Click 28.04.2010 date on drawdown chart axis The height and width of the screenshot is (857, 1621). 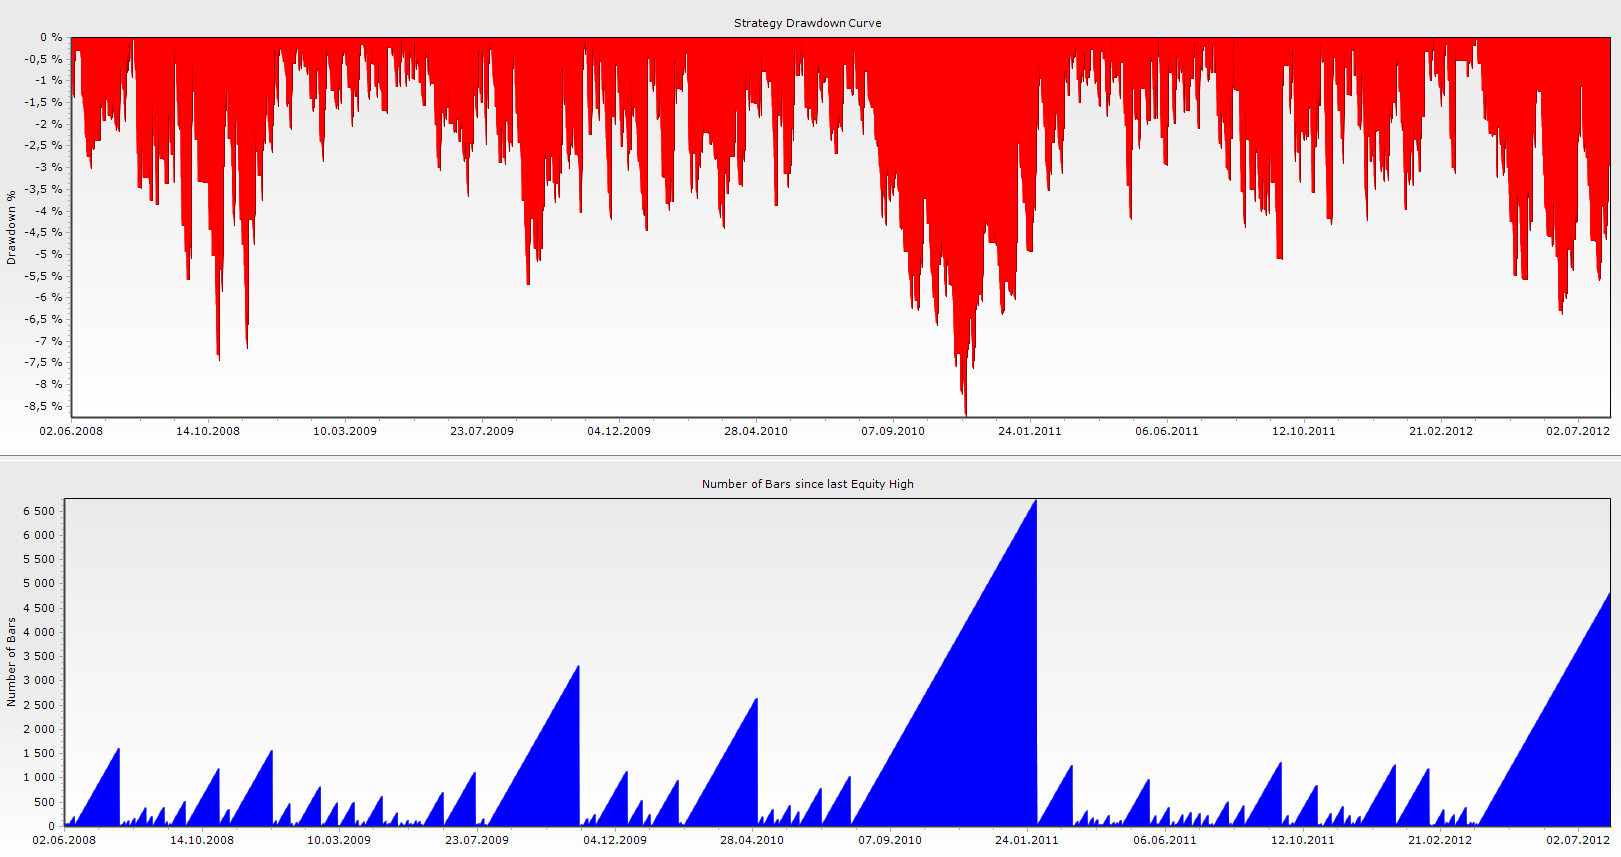coord(756,431)
